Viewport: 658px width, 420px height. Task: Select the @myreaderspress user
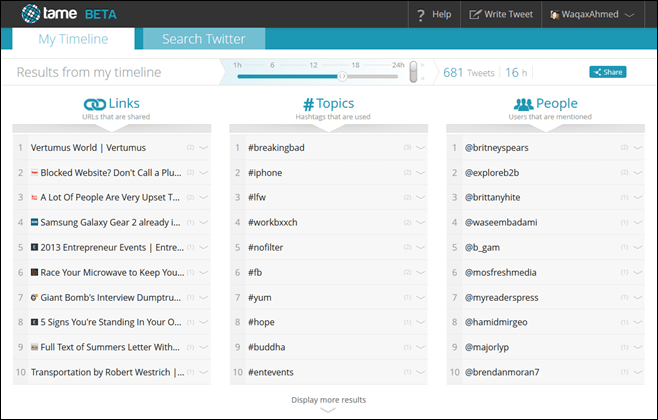[501, 297]
